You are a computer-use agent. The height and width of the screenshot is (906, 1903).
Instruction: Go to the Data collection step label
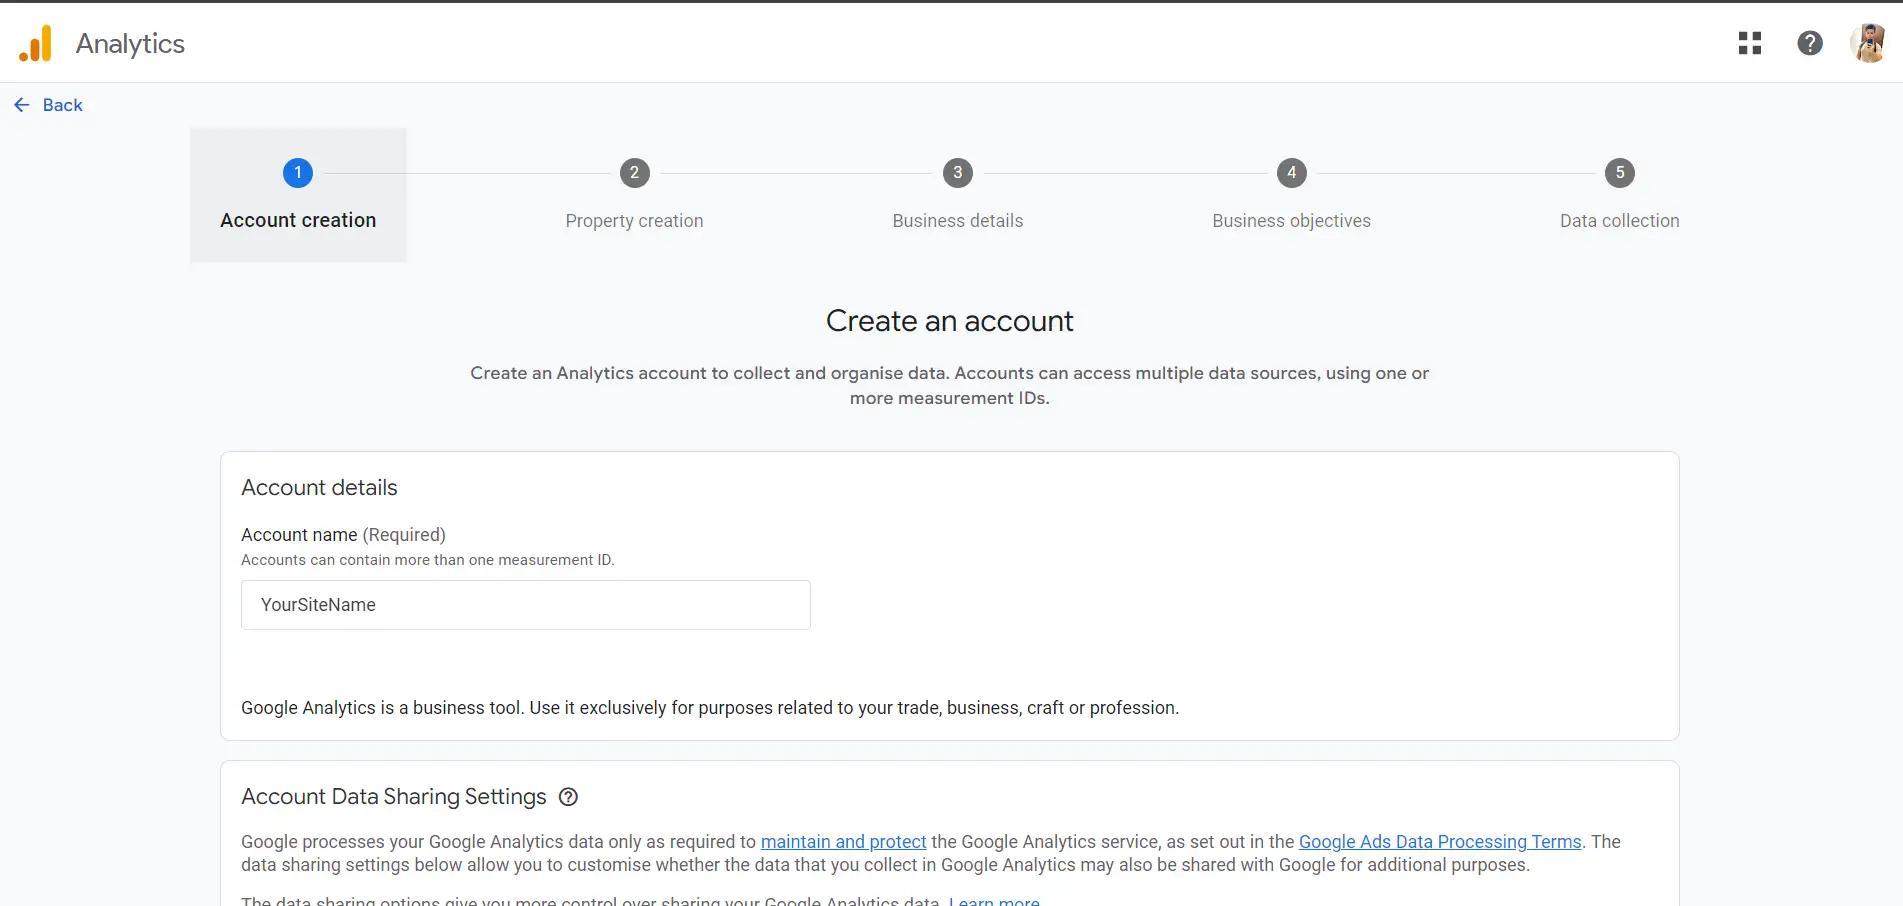(1619, 221)
